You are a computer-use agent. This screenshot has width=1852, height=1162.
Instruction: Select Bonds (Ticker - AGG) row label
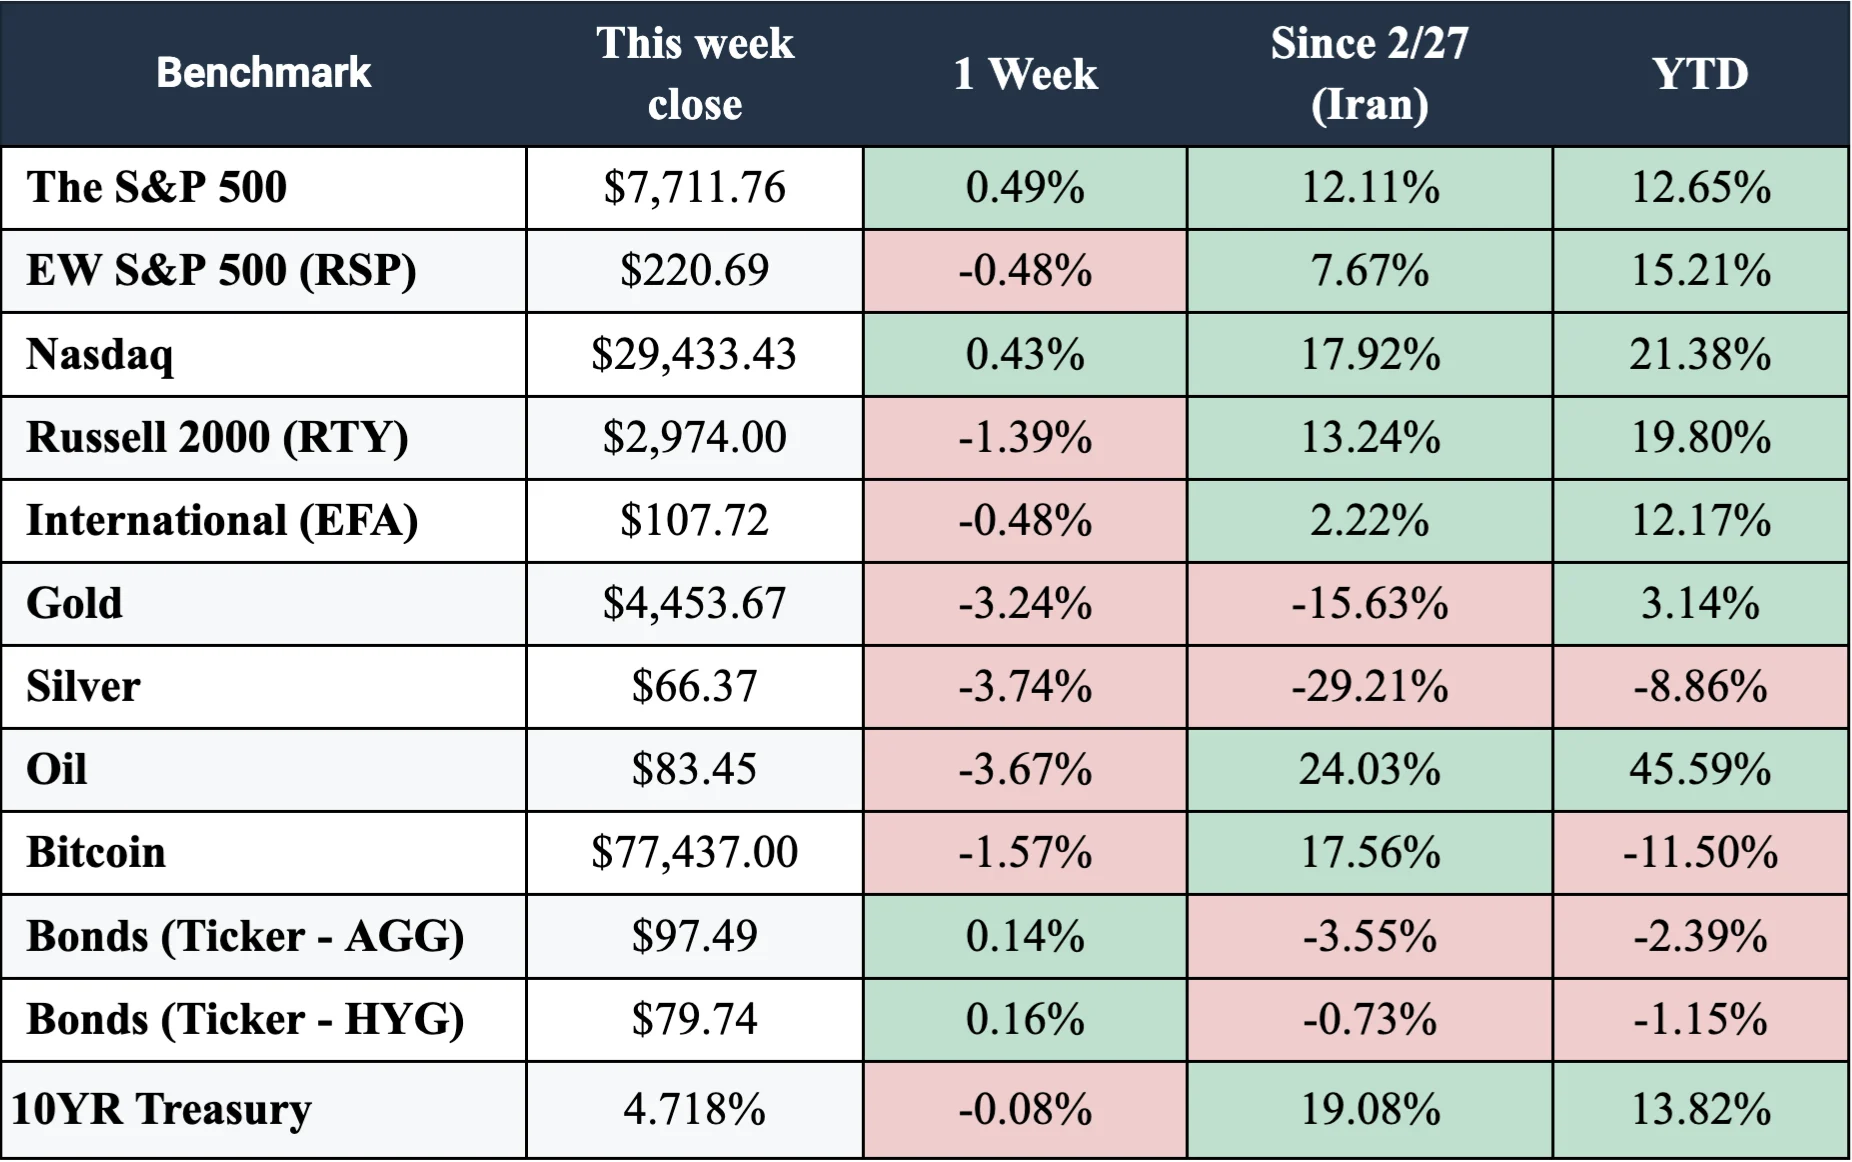pyautogui.click(x=245, y=937)
